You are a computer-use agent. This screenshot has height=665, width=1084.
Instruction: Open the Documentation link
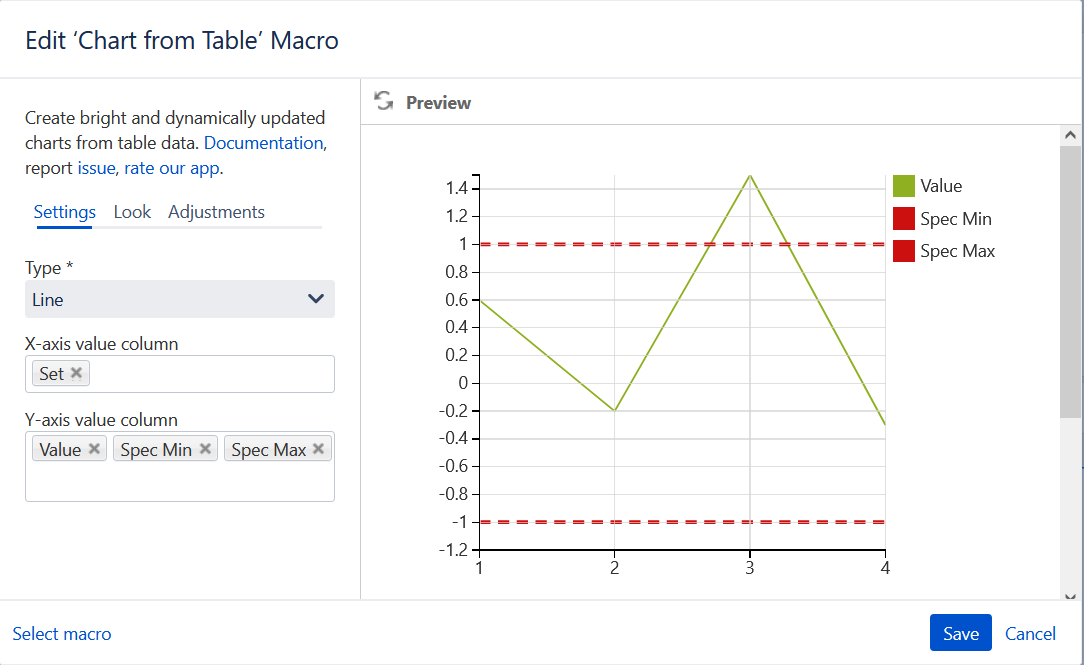pyautogui.click(x=263, y=143)
